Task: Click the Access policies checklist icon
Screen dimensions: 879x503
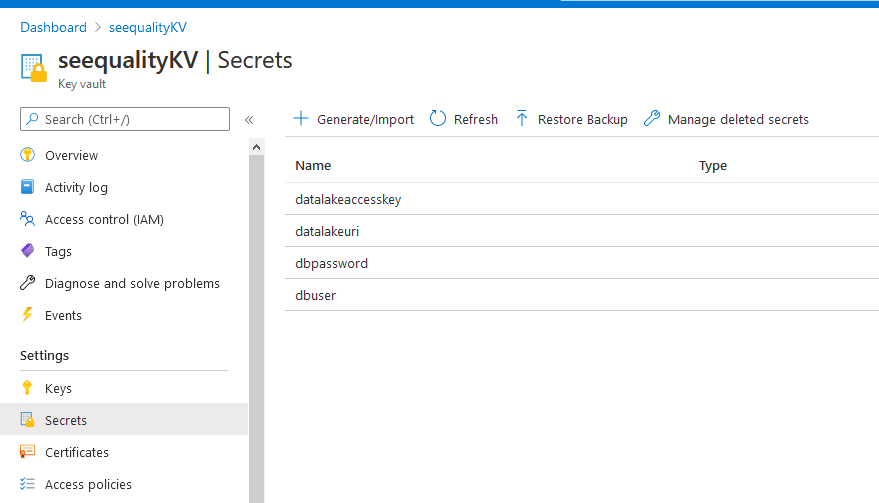Action: 27,483
